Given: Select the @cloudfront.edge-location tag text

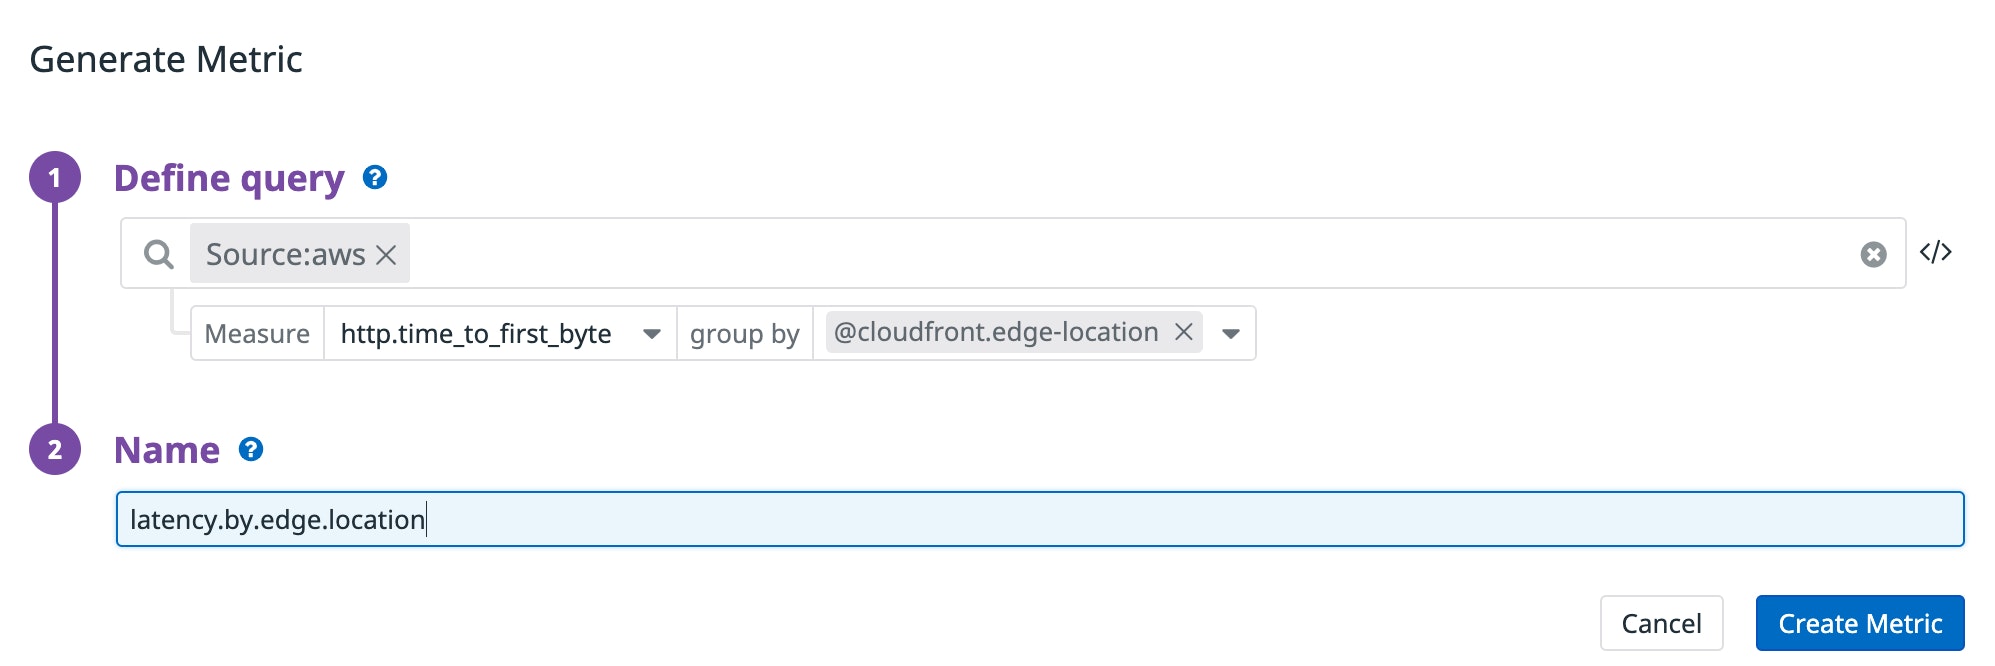Looking at the screenshot, I should pyautogui.click(x=995, y=332).
